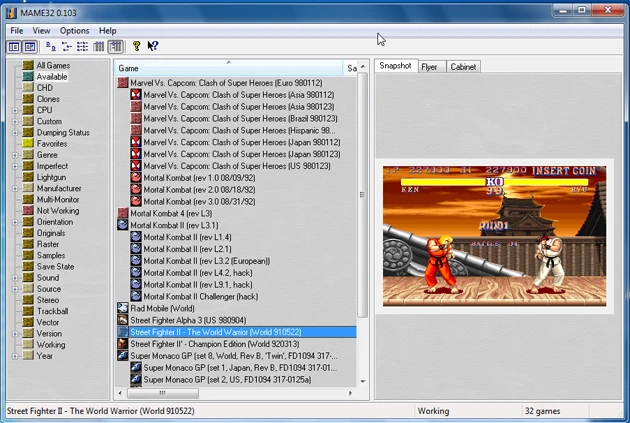Click the Street Fighter II snapshot image
Viewport: 630px width, 423px height.
(494, 236)
